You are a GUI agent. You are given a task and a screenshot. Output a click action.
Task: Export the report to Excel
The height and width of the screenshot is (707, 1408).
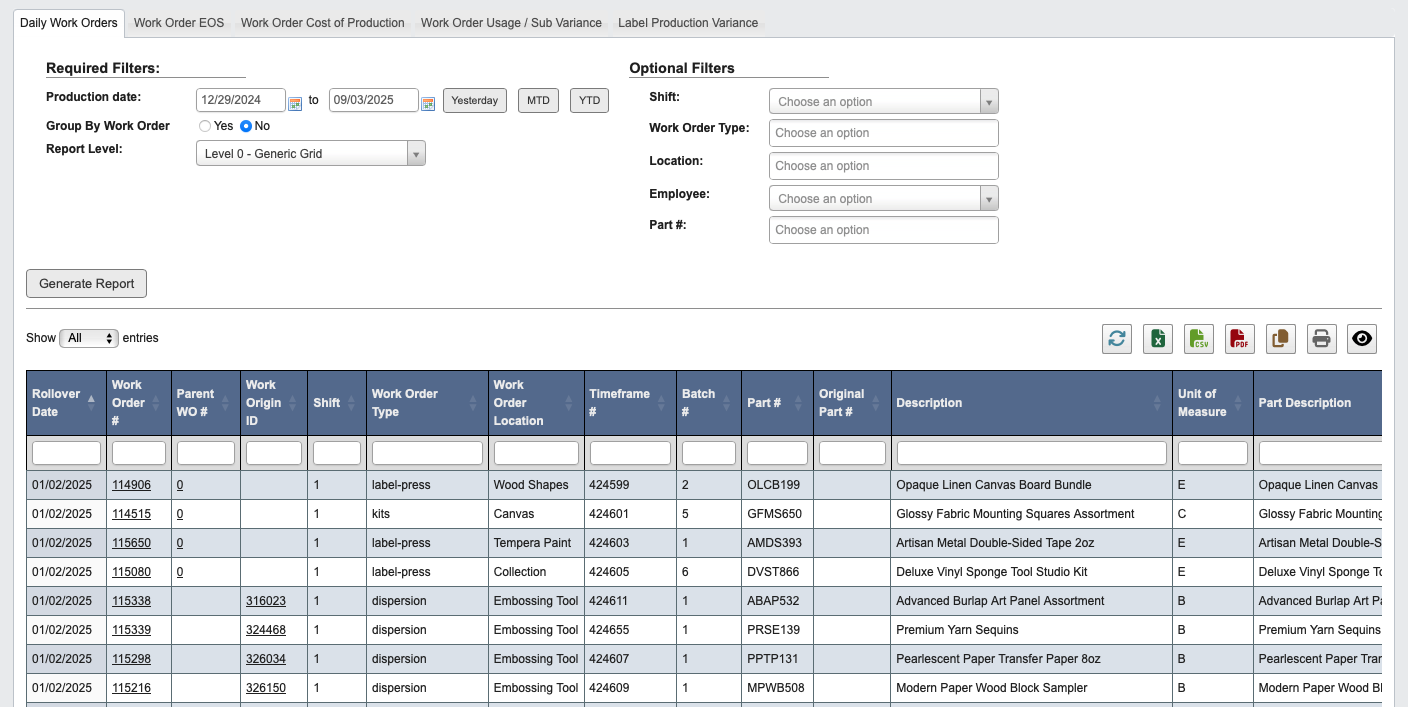pos(1157,339)
